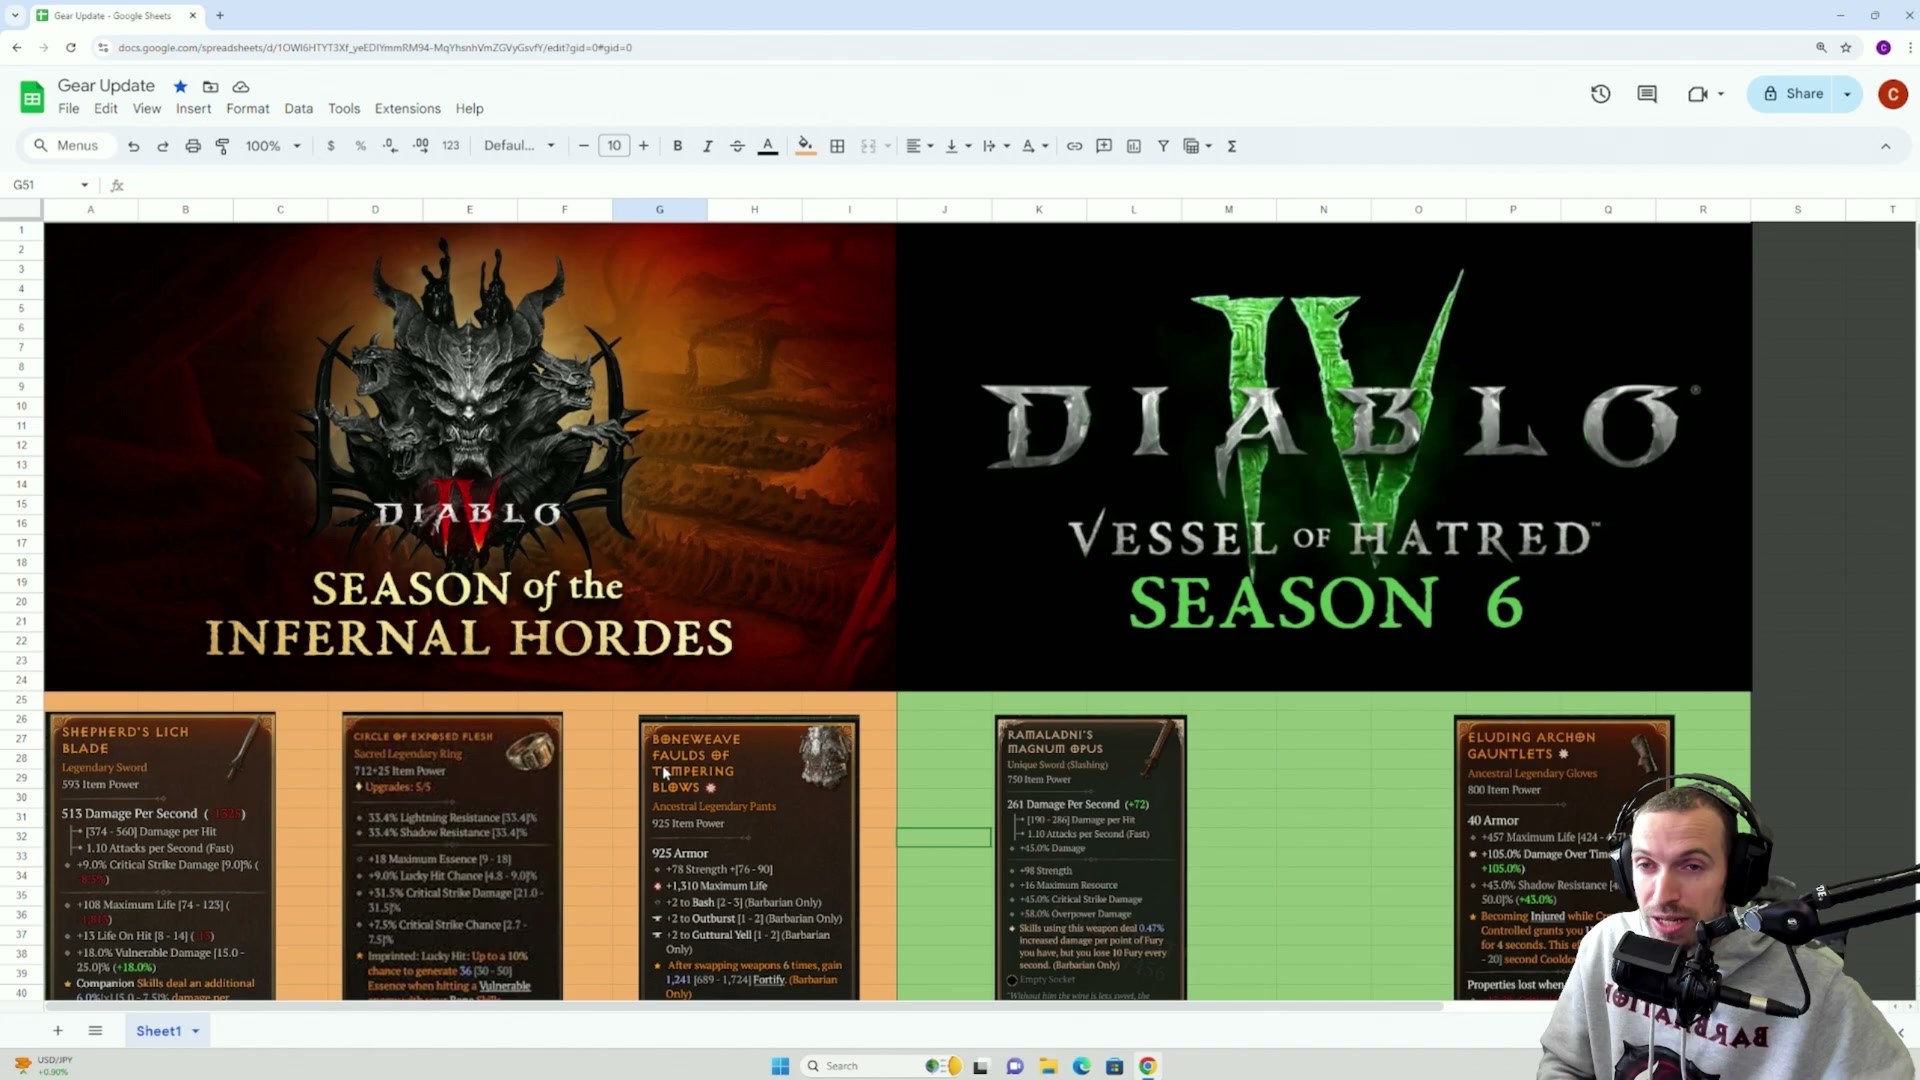
Task: Open the Extensions menu
Action: pos(407,109)
